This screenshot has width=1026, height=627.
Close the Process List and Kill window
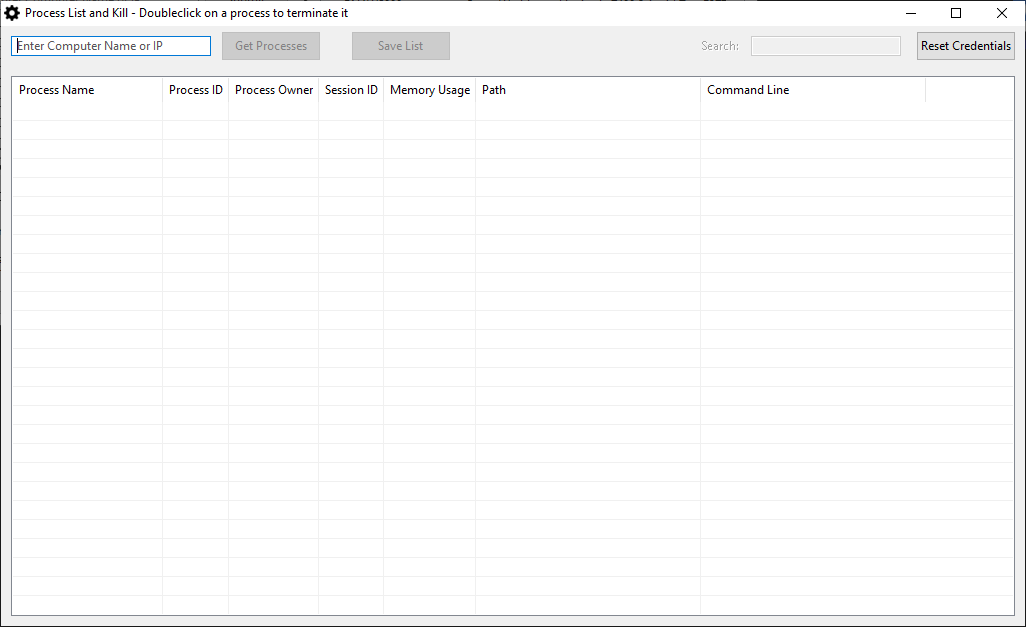(x=1002, y=13)
